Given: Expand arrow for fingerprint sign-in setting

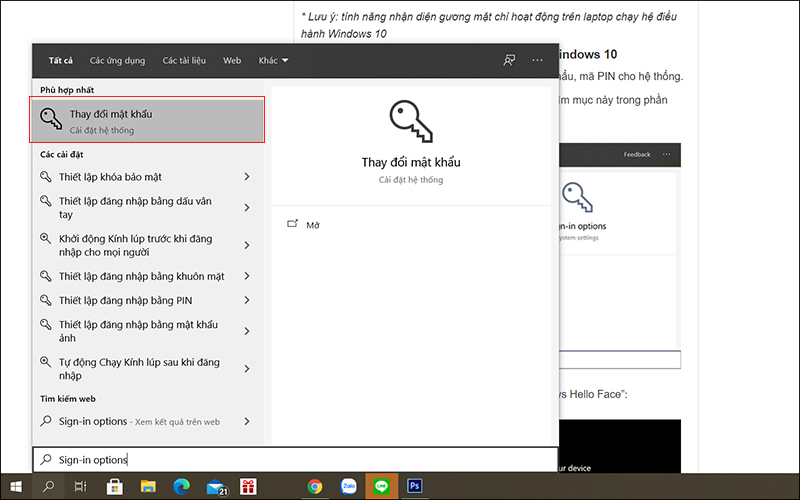Looking at the screenshot, I should 247,208.
